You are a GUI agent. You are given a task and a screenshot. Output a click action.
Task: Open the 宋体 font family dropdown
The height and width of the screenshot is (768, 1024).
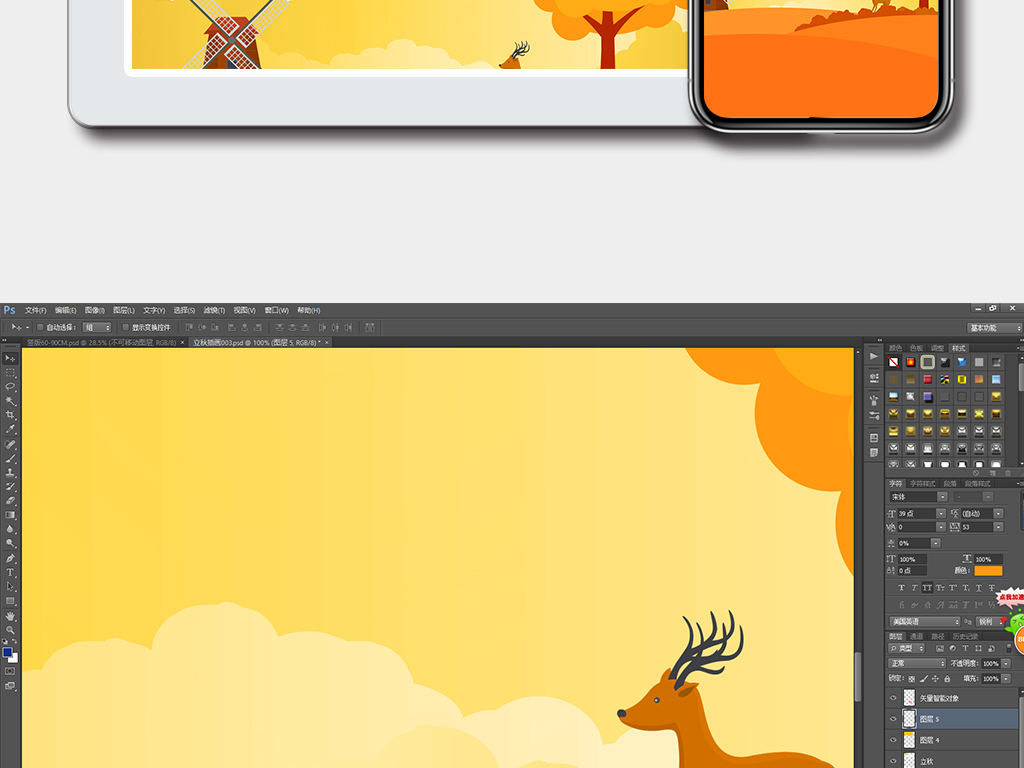(x=918, y=497)
